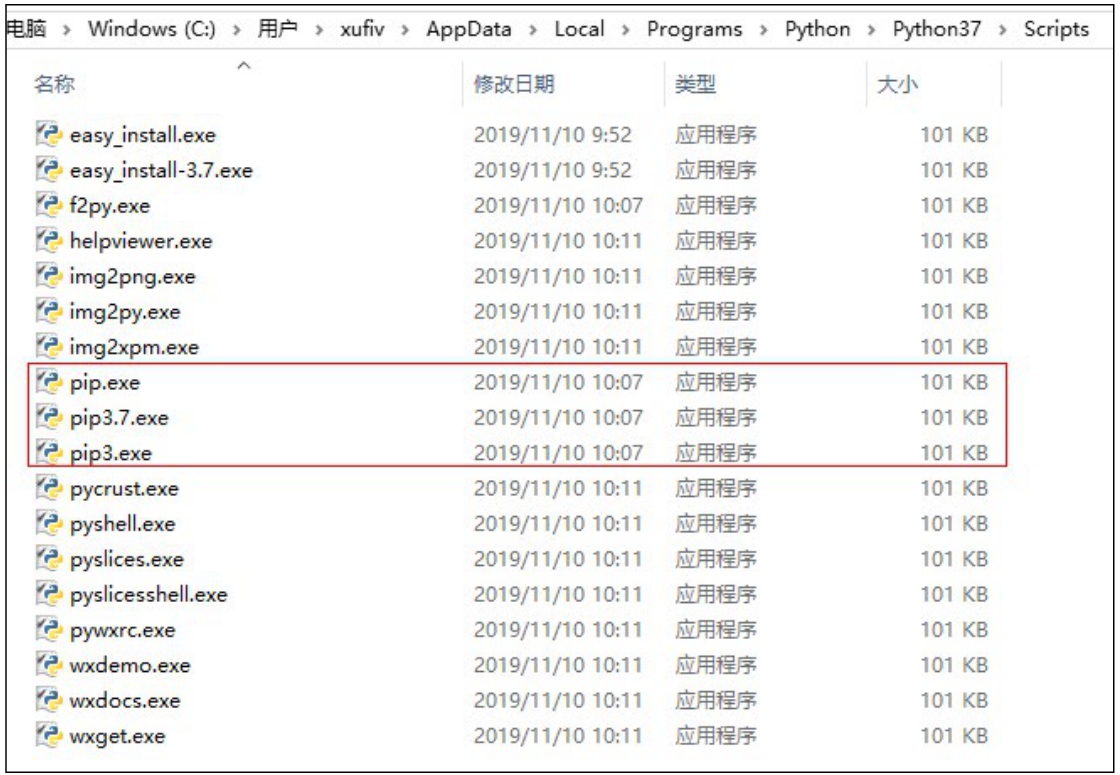The width and height of the screenshot is (1120, 775).
Task: Expand chevron after 电脑 breadcrumb
Action: pyautogui.click(x=66, y=30)
